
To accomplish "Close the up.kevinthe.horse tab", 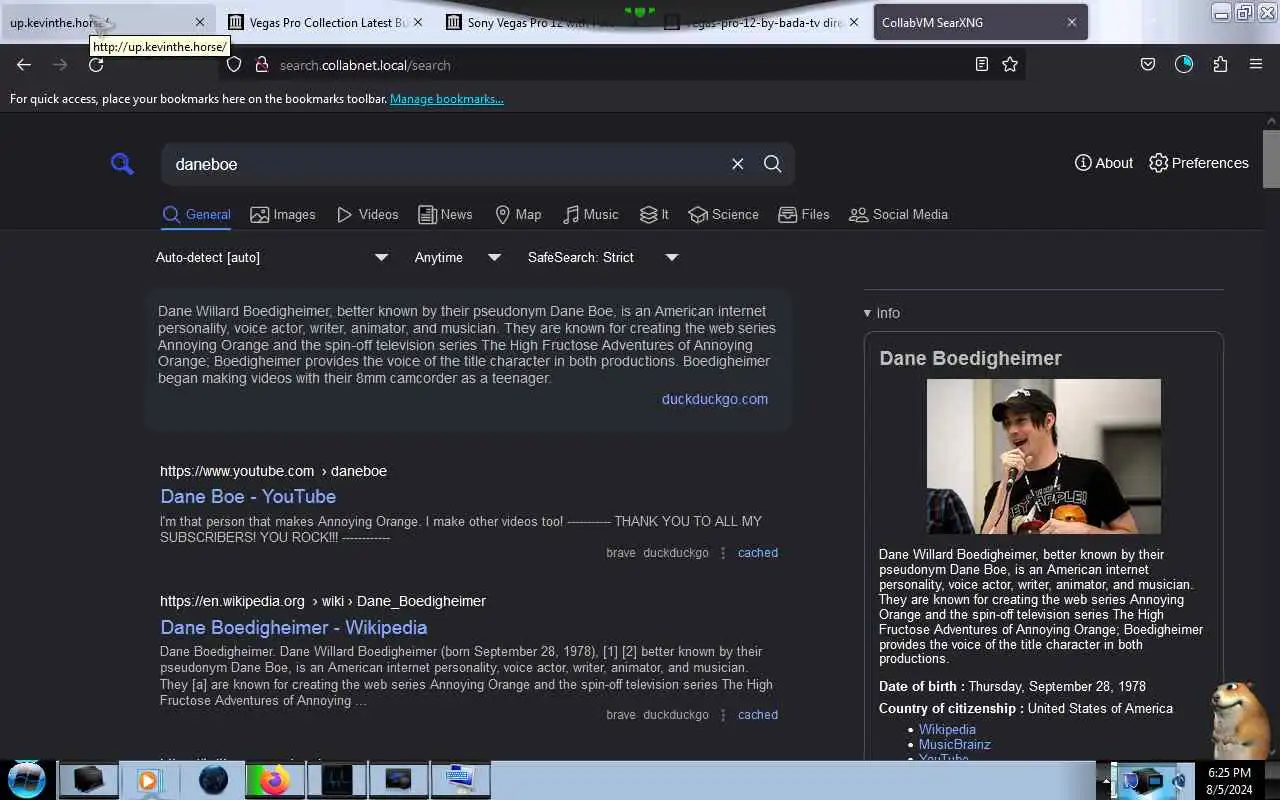I will 200,22.
